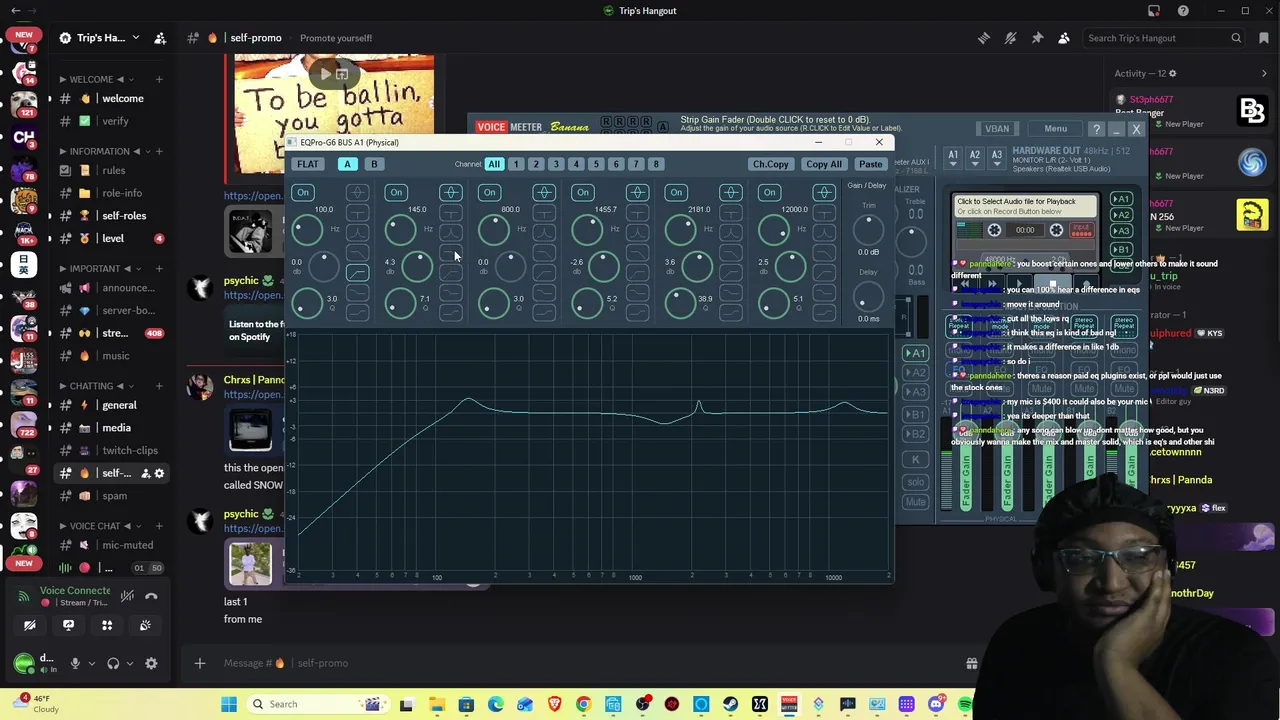1280x720 pixels.
Task: Open Discord invite people icon
Action: click(x=160, y=38)
